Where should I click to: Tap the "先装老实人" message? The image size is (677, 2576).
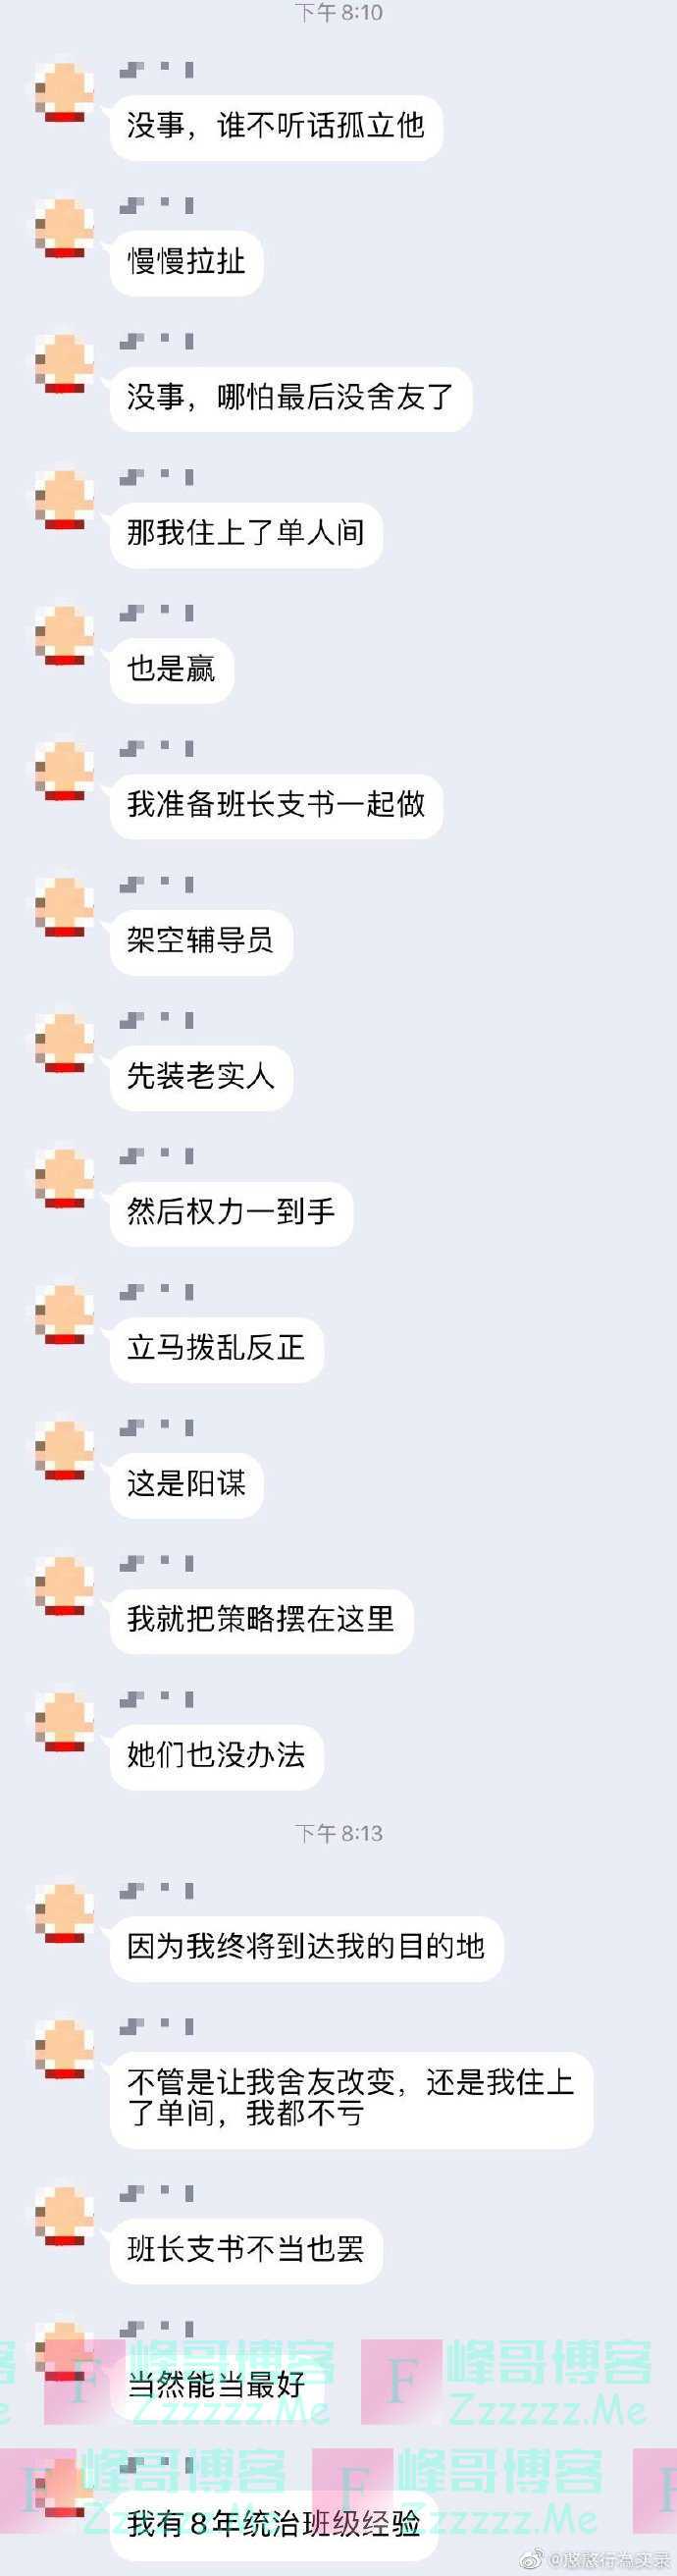[x=201, y=1077]
